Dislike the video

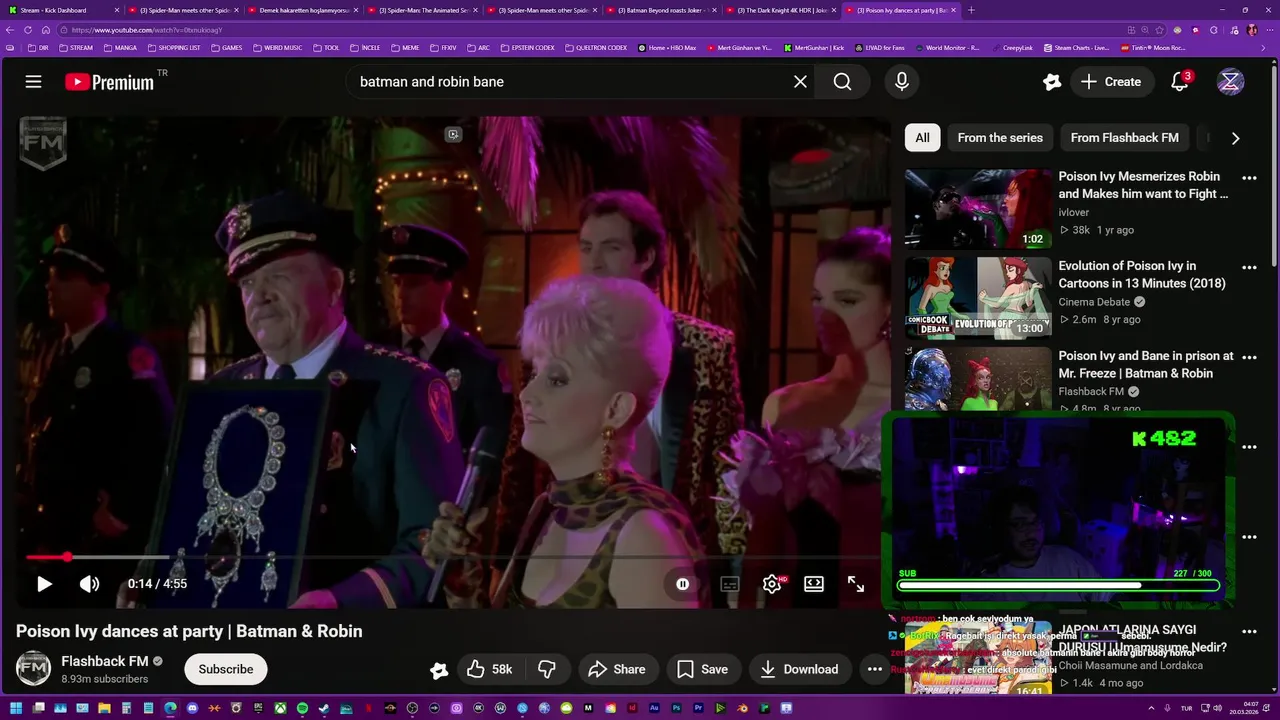pyautogui.click(x=547, y=669)
